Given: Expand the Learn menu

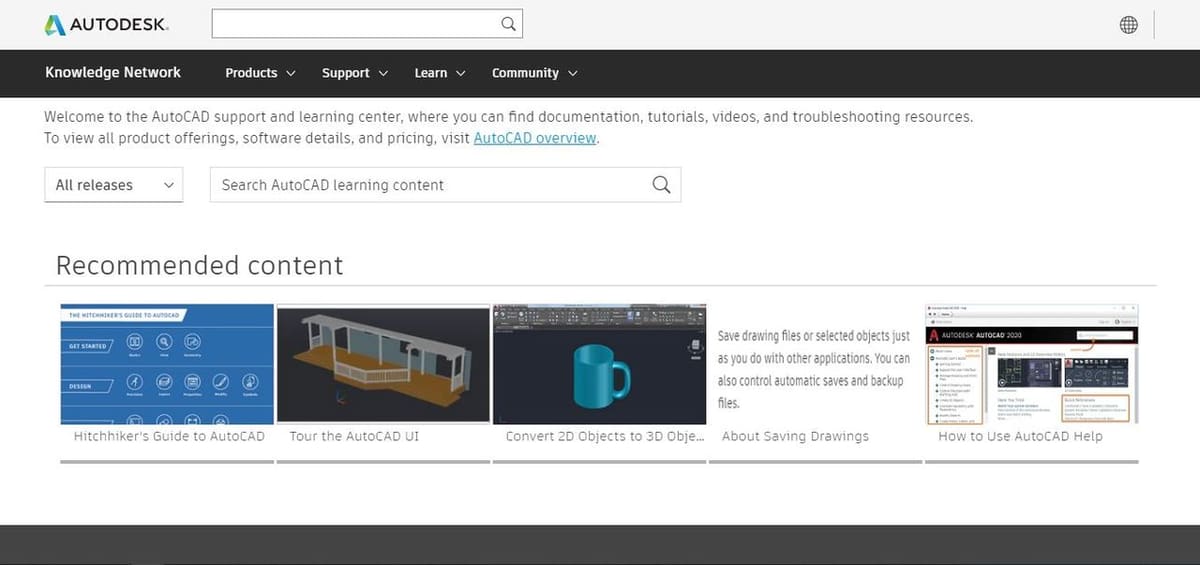Looking at the screenshot, I should tap(440, 73).
